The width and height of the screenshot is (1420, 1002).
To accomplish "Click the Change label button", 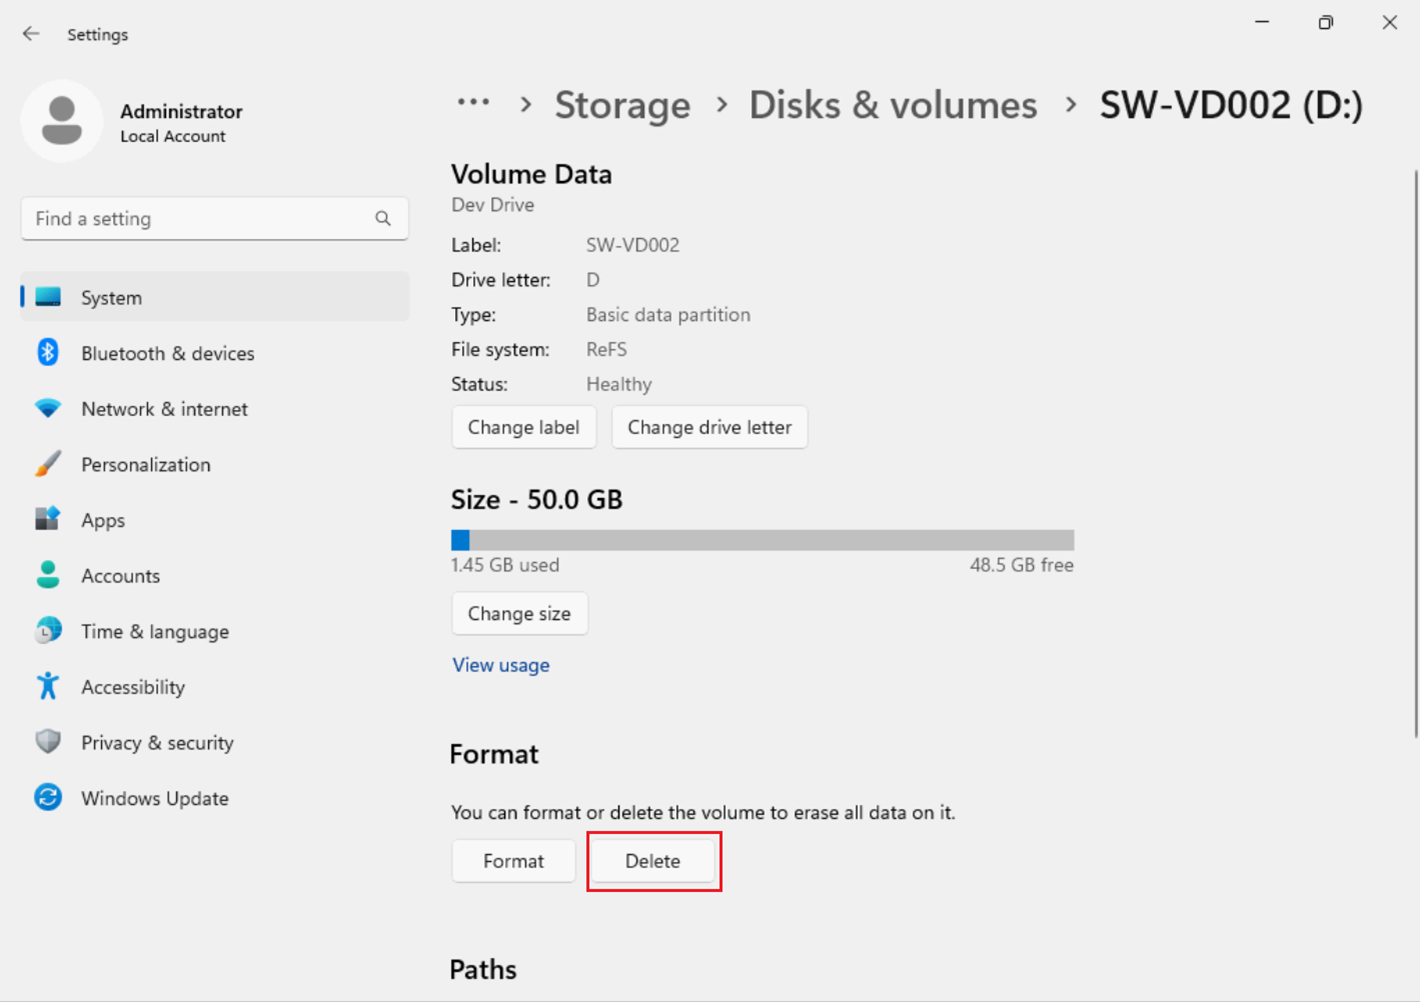I will pos(523,427).
